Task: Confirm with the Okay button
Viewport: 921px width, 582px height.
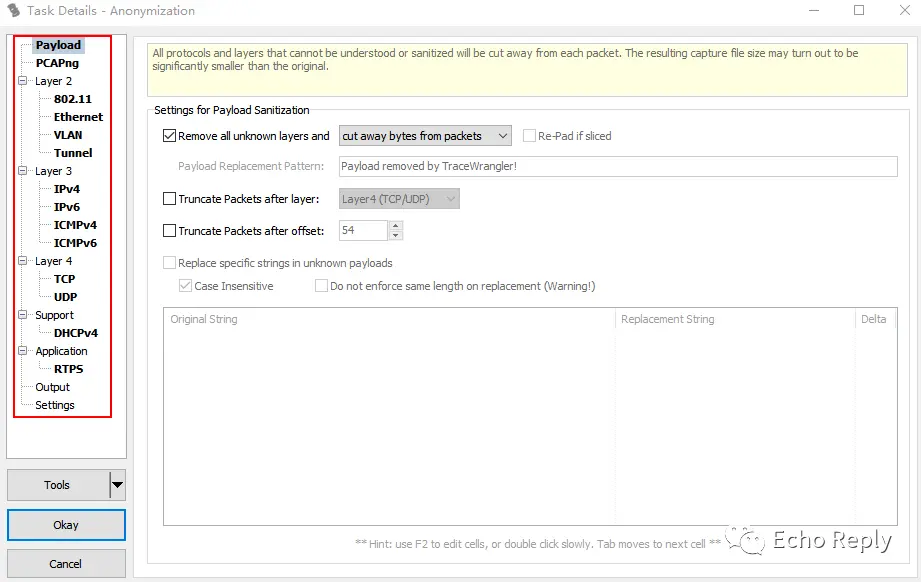Action: point(66,525)
